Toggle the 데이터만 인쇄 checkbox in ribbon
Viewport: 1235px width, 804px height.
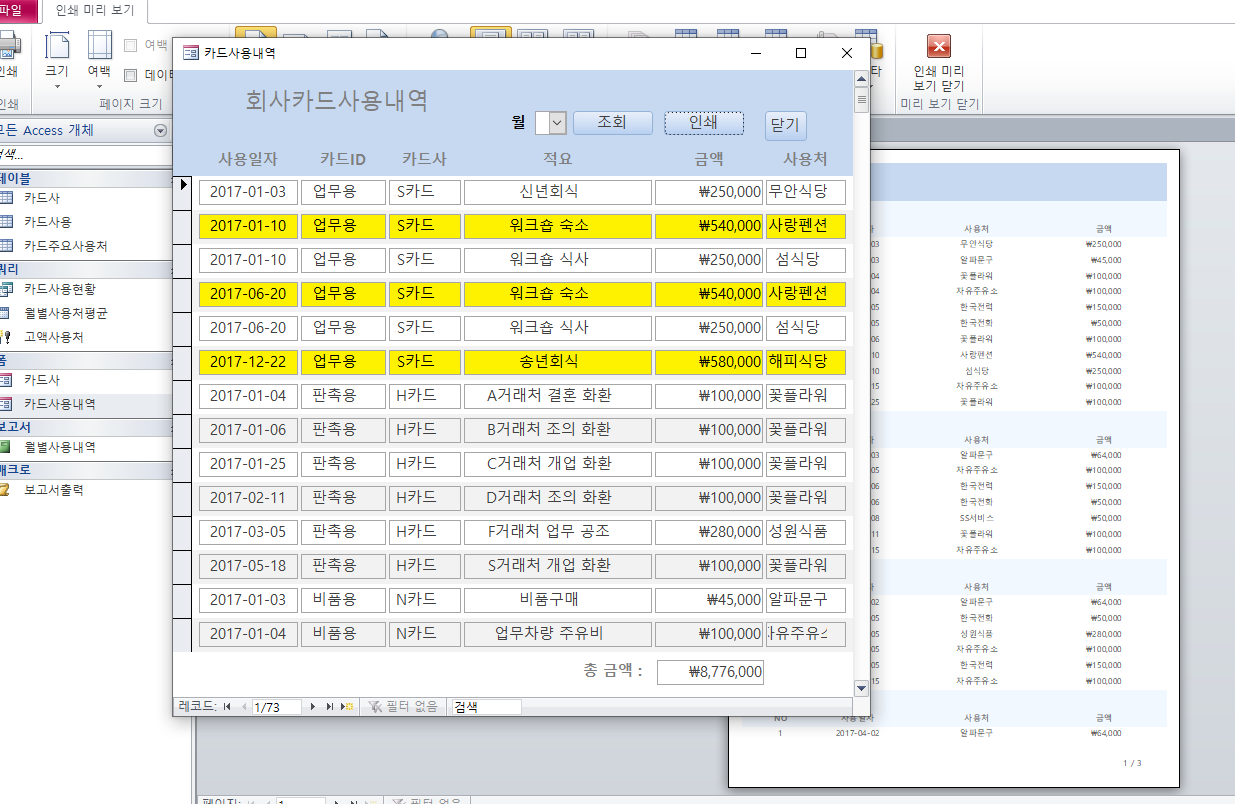[130, 75]
